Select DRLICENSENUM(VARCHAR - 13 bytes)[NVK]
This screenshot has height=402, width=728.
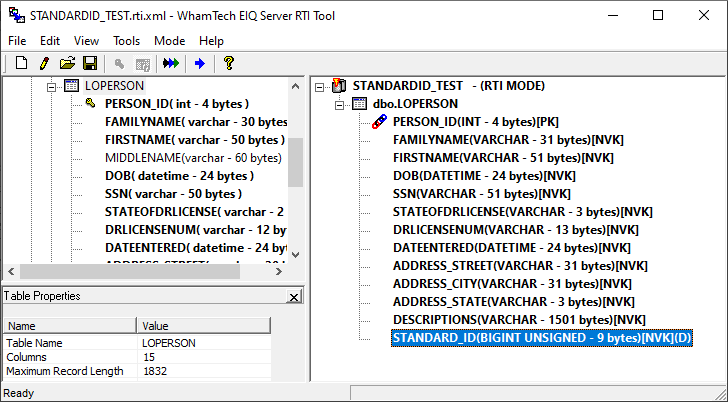516,230
